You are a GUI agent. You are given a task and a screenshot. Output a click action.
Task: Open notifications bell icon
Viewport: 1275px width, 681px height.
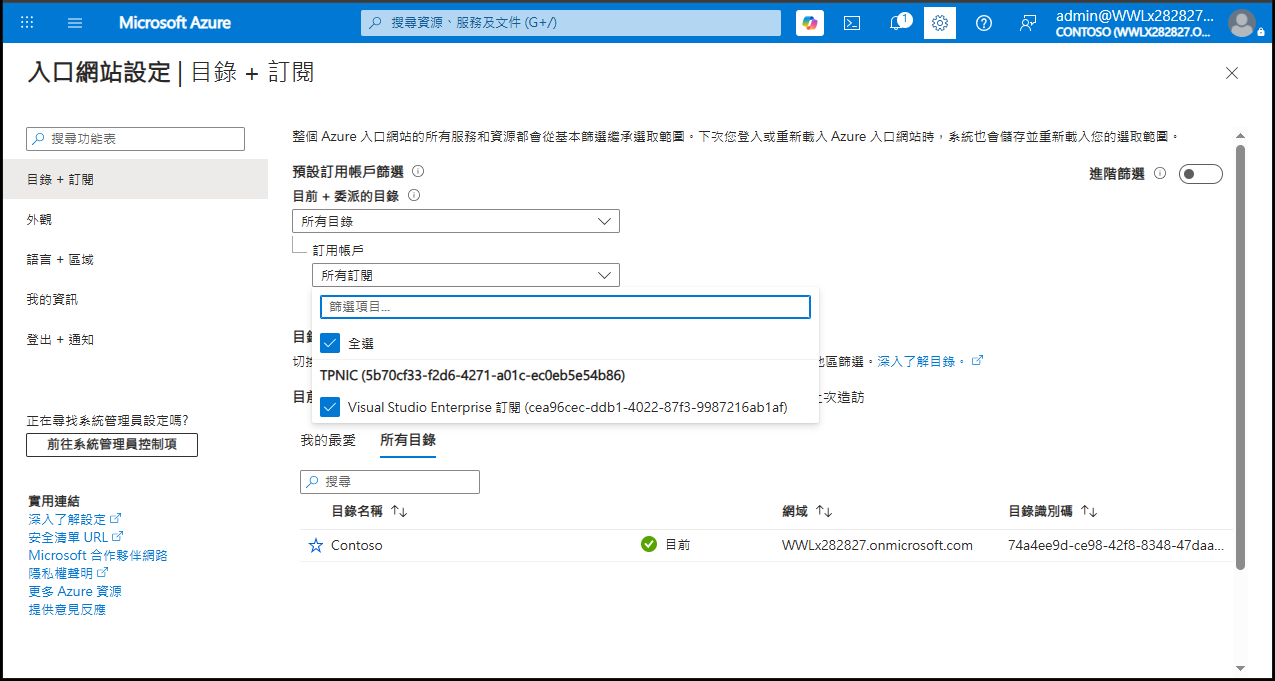(x=896, y=23)
